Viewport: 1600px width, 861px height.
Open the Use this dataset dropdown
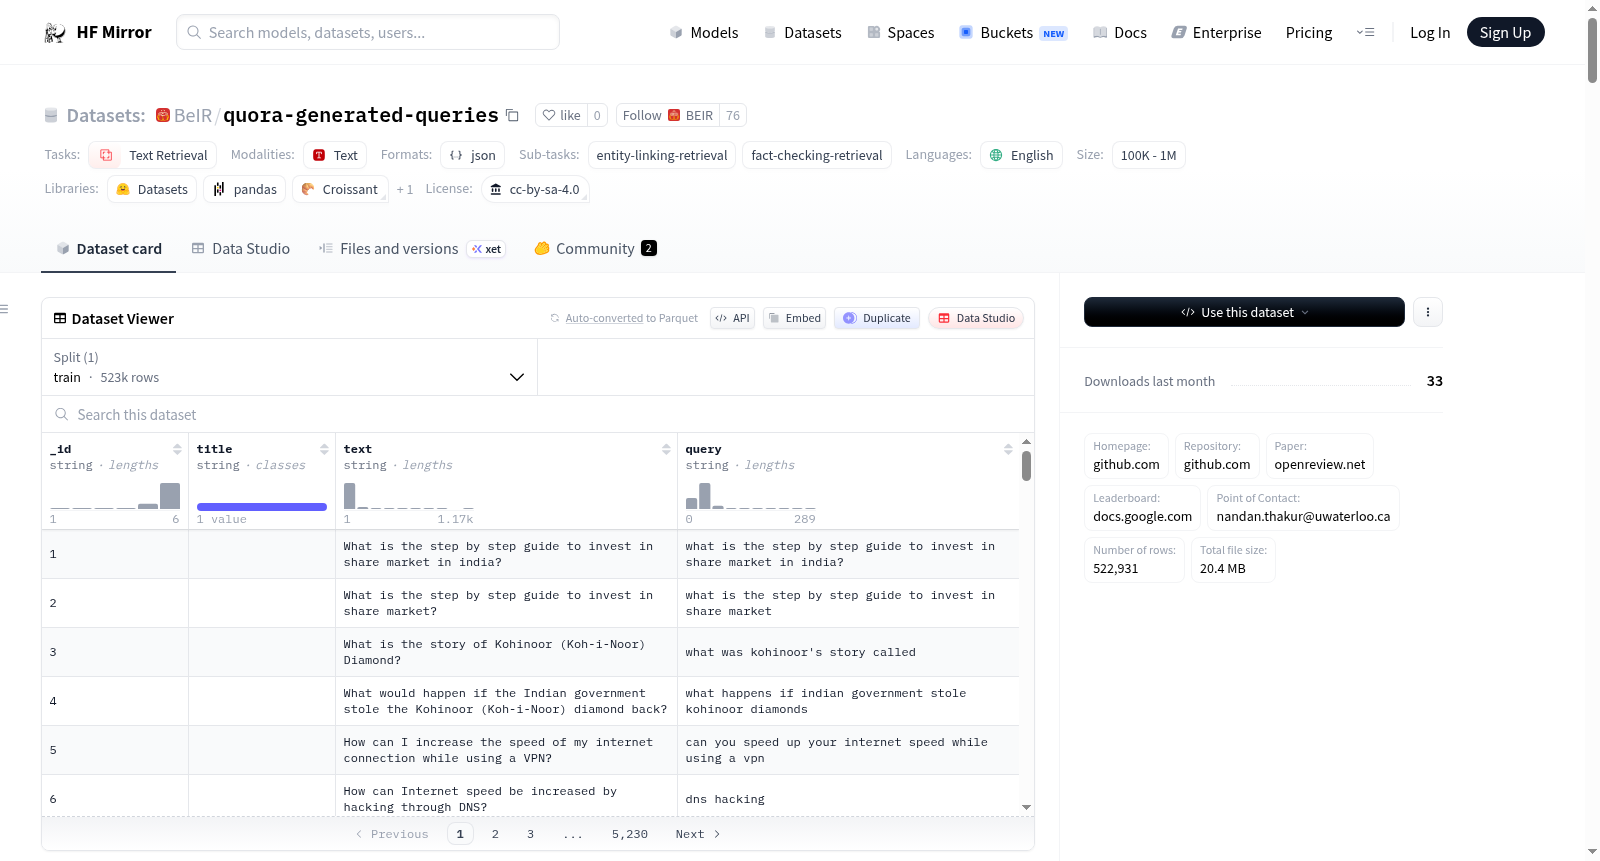point(1244,312)
